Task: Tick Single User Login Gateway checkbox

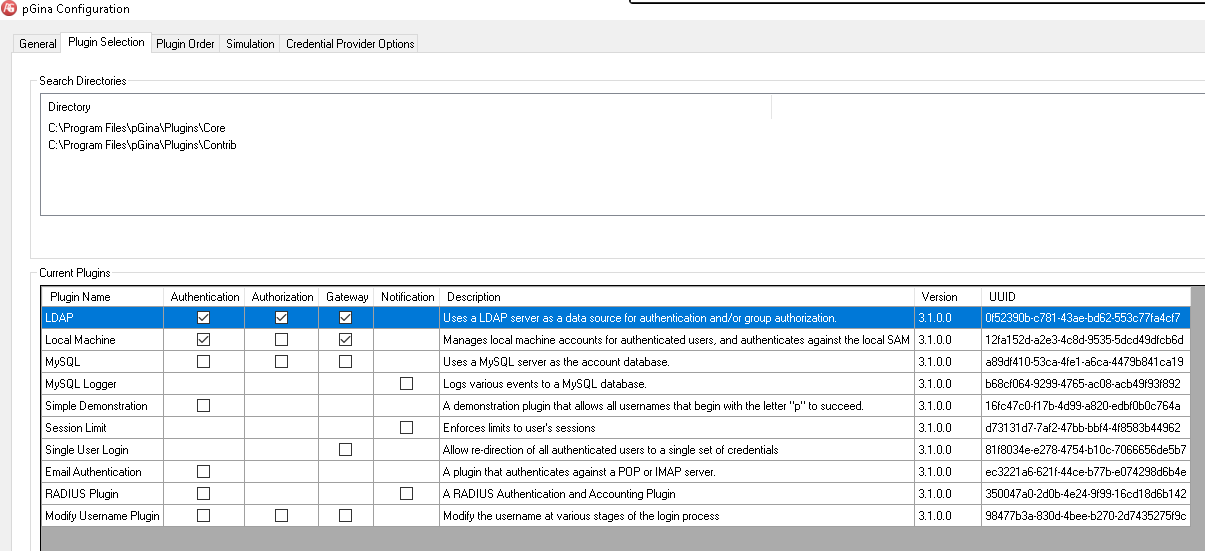Action: point(346,450)
